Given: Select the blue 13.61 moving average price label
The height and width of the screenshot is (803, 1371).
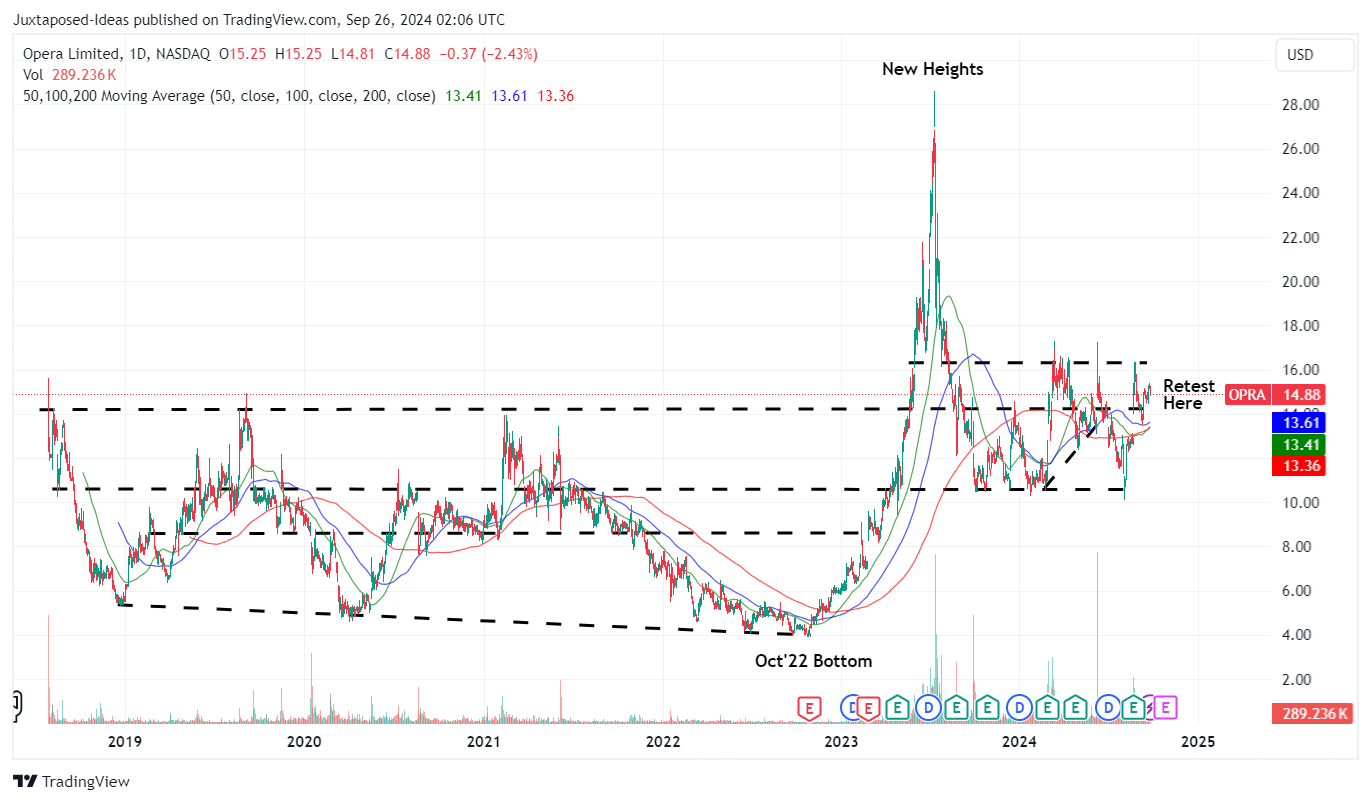Looking at the screenshot, I should (1298, 422).
